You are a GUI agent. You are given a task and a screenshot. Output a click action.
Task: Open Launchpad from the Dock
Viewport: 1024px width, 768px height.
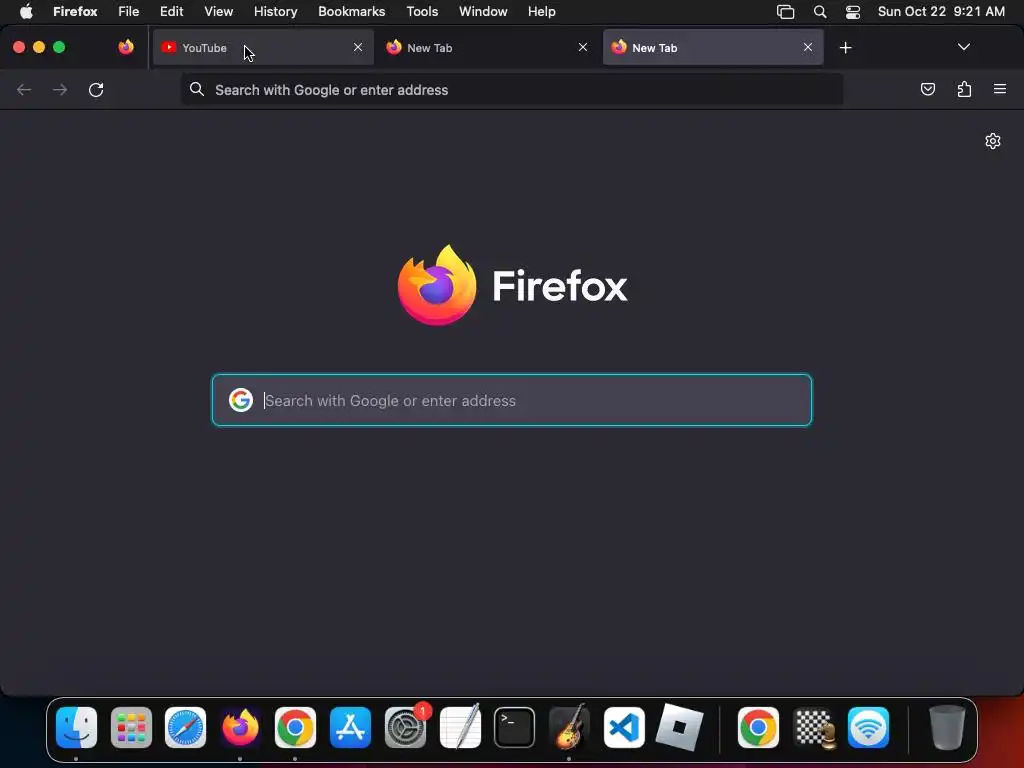pos(131,727)
